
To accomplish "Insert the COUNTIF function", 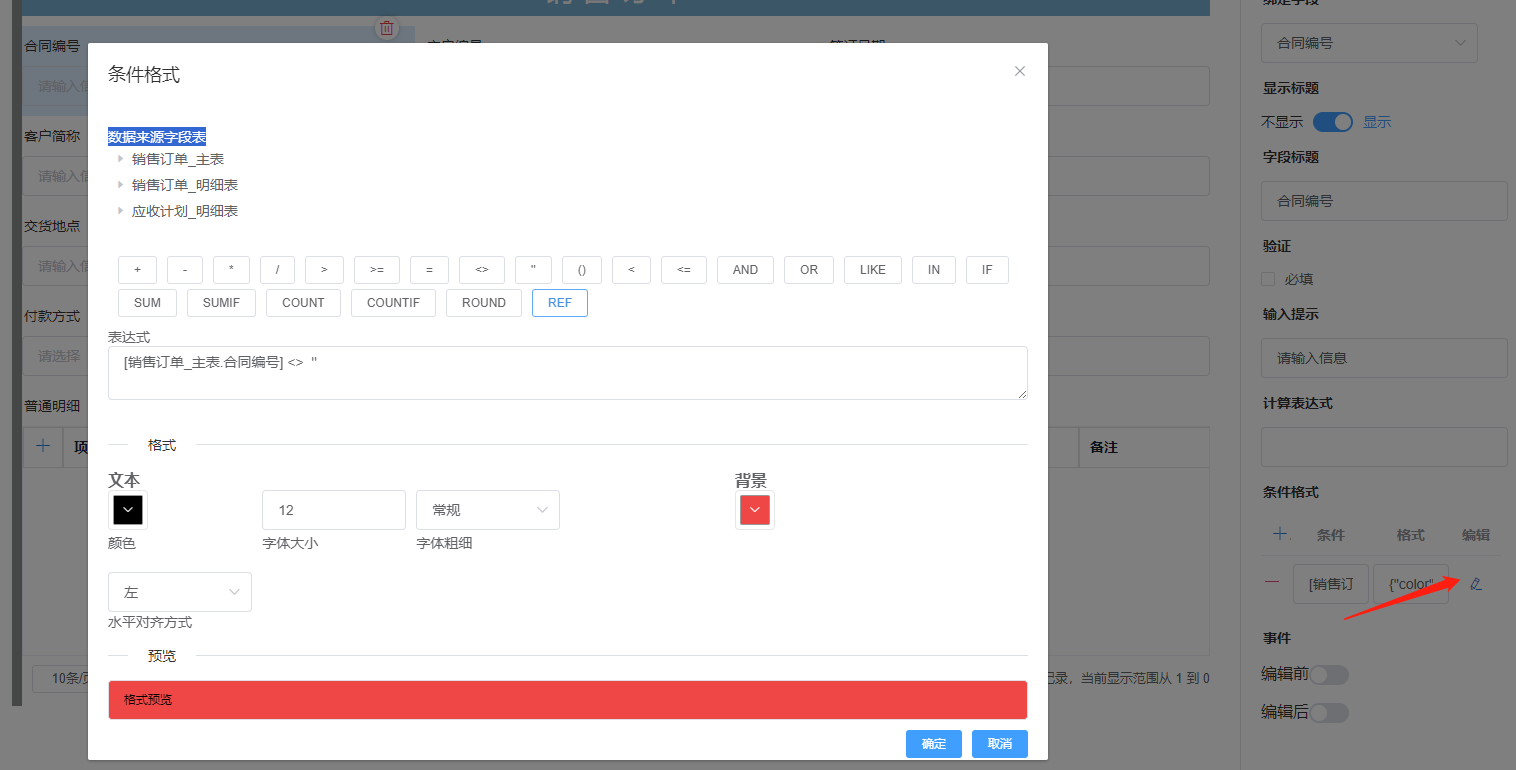I will pos(393,303).
